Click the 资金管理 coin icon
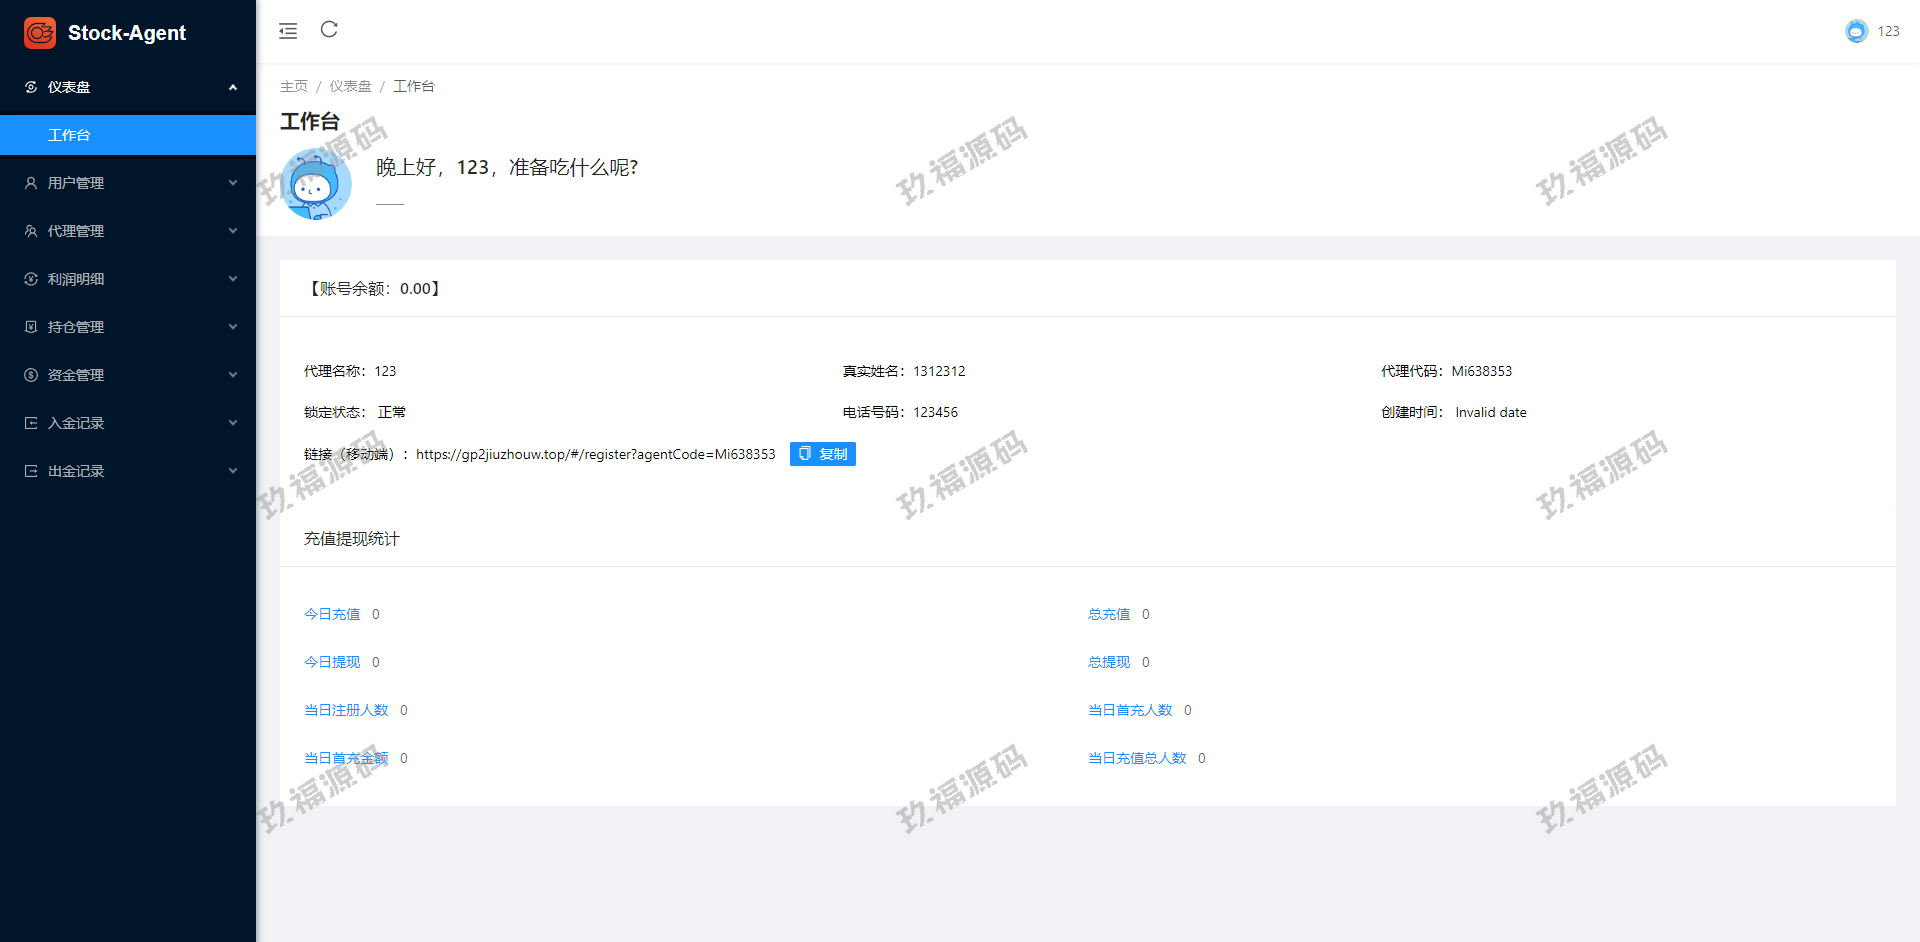1920x942 pixels. pyautogui.click(x=31, y=375)
